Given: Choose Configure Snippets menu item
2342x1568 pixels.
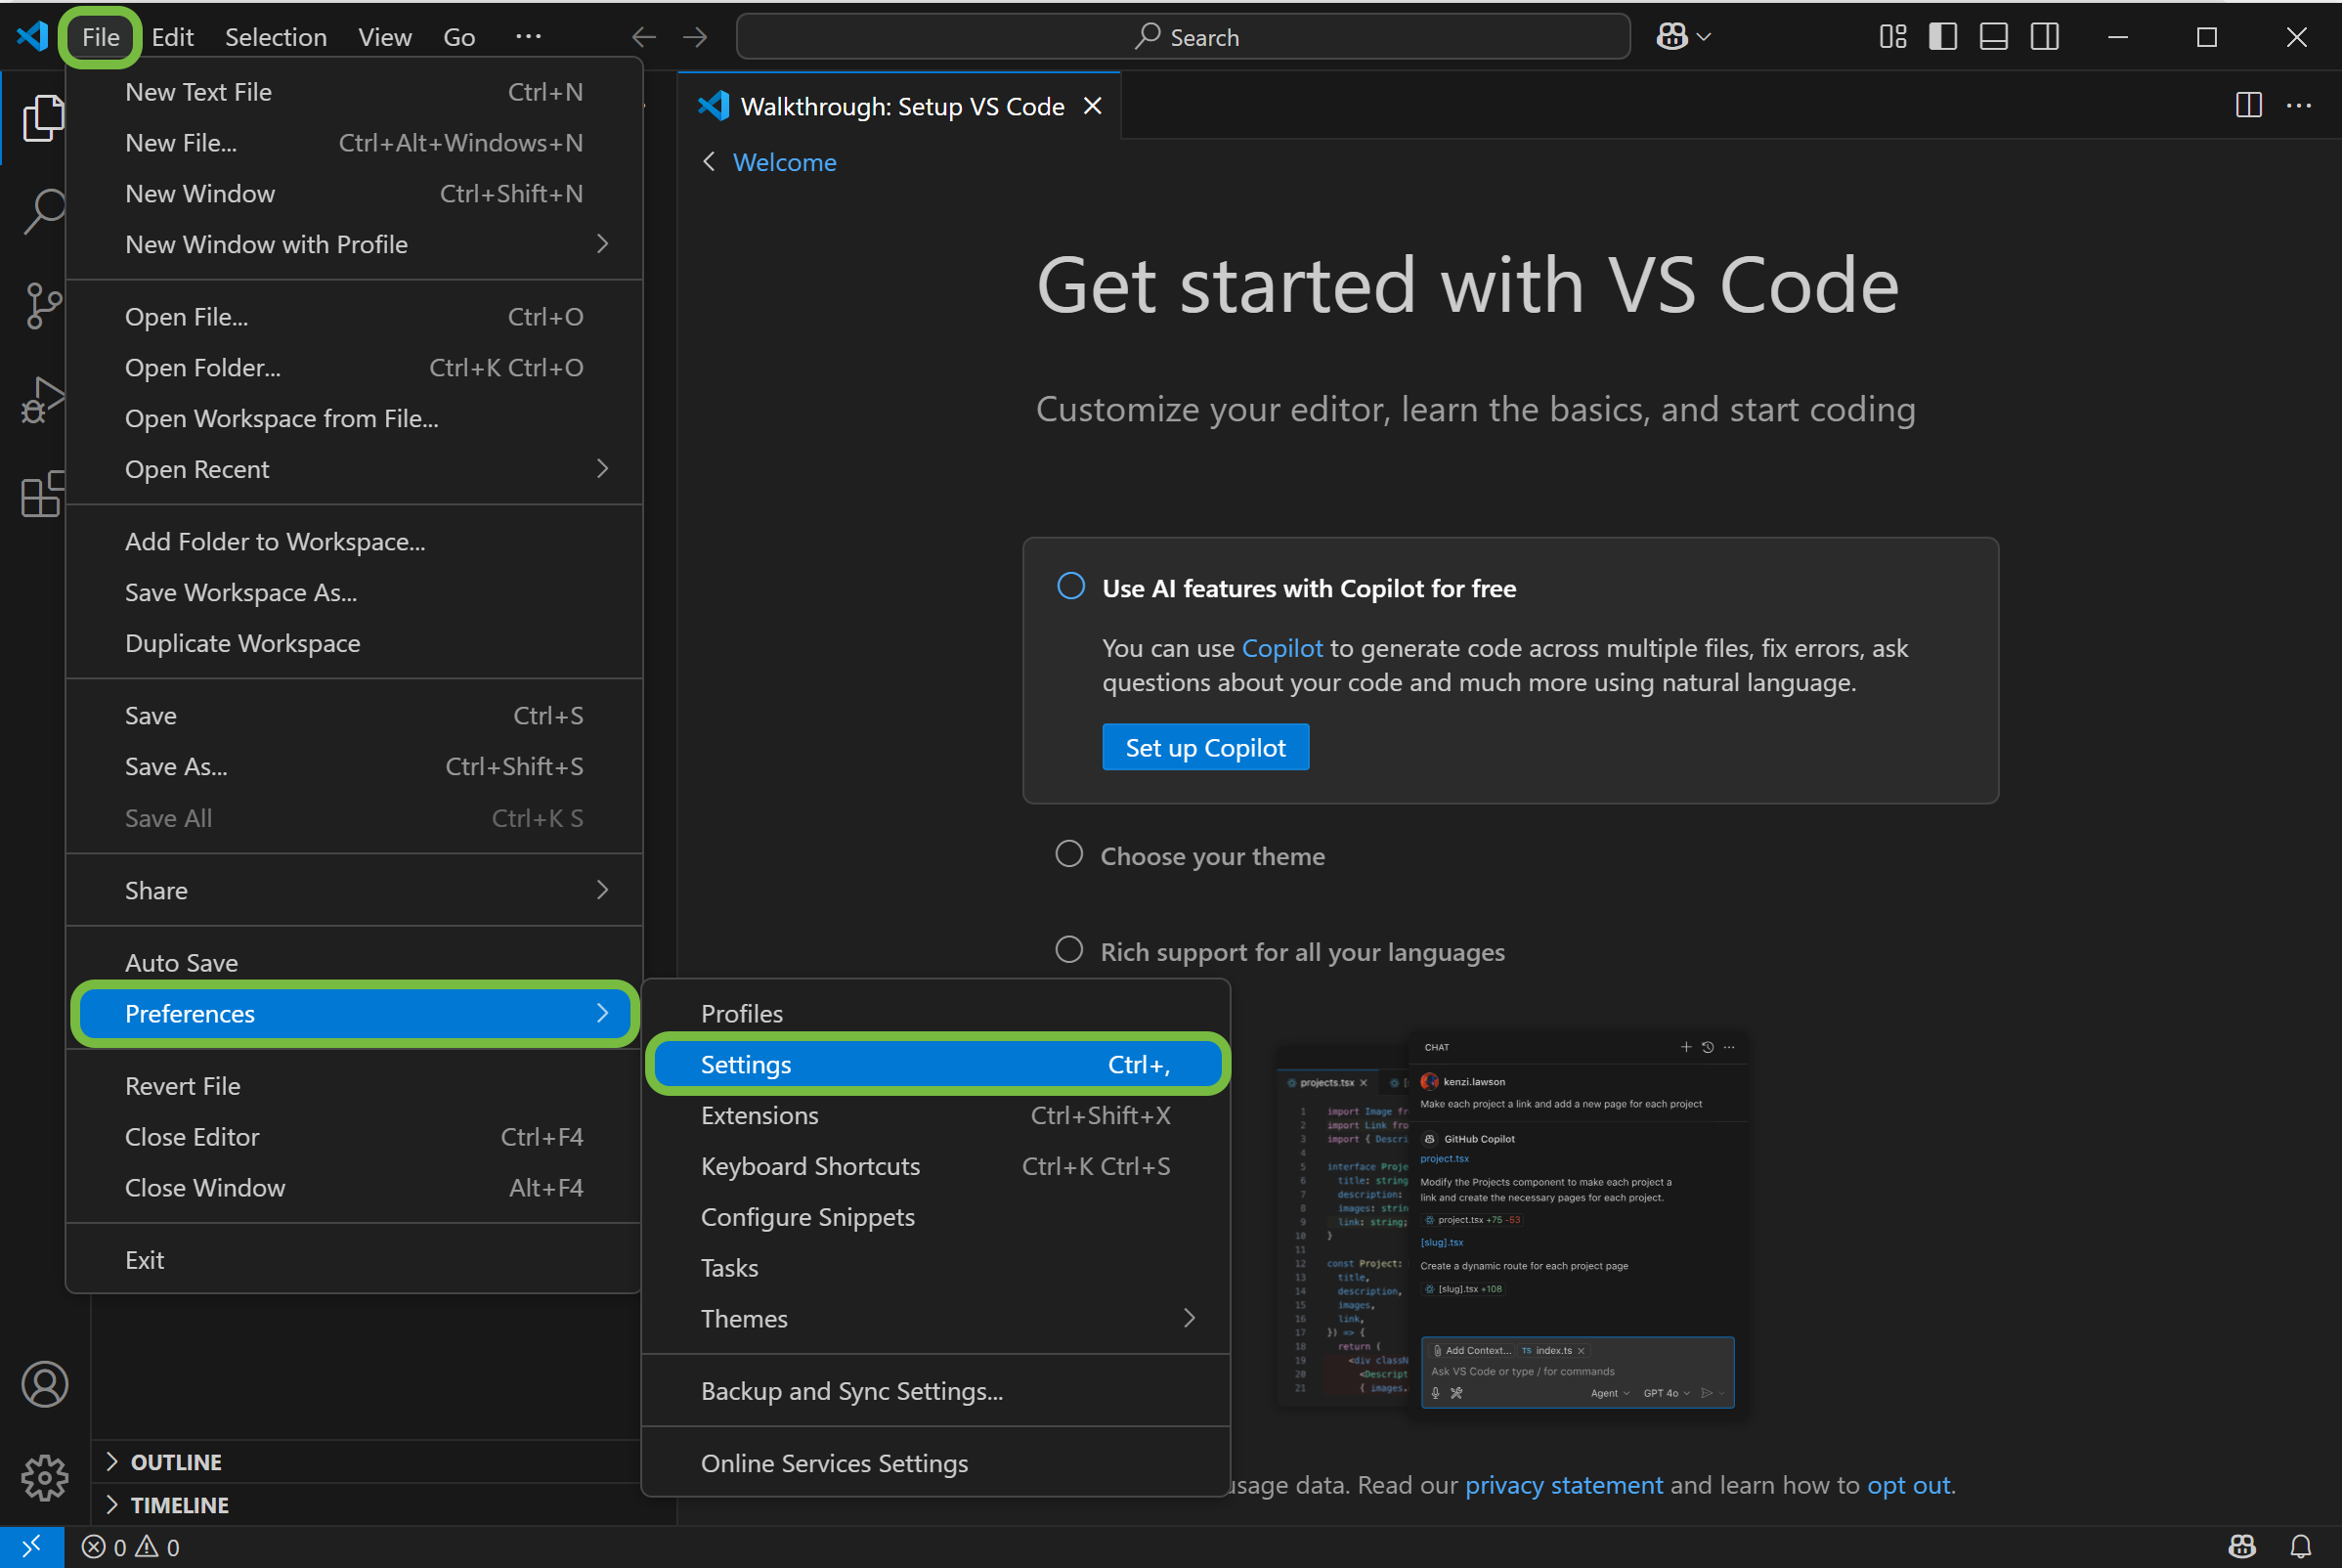Looking at the screenshot, I should tap(934, 1217).
